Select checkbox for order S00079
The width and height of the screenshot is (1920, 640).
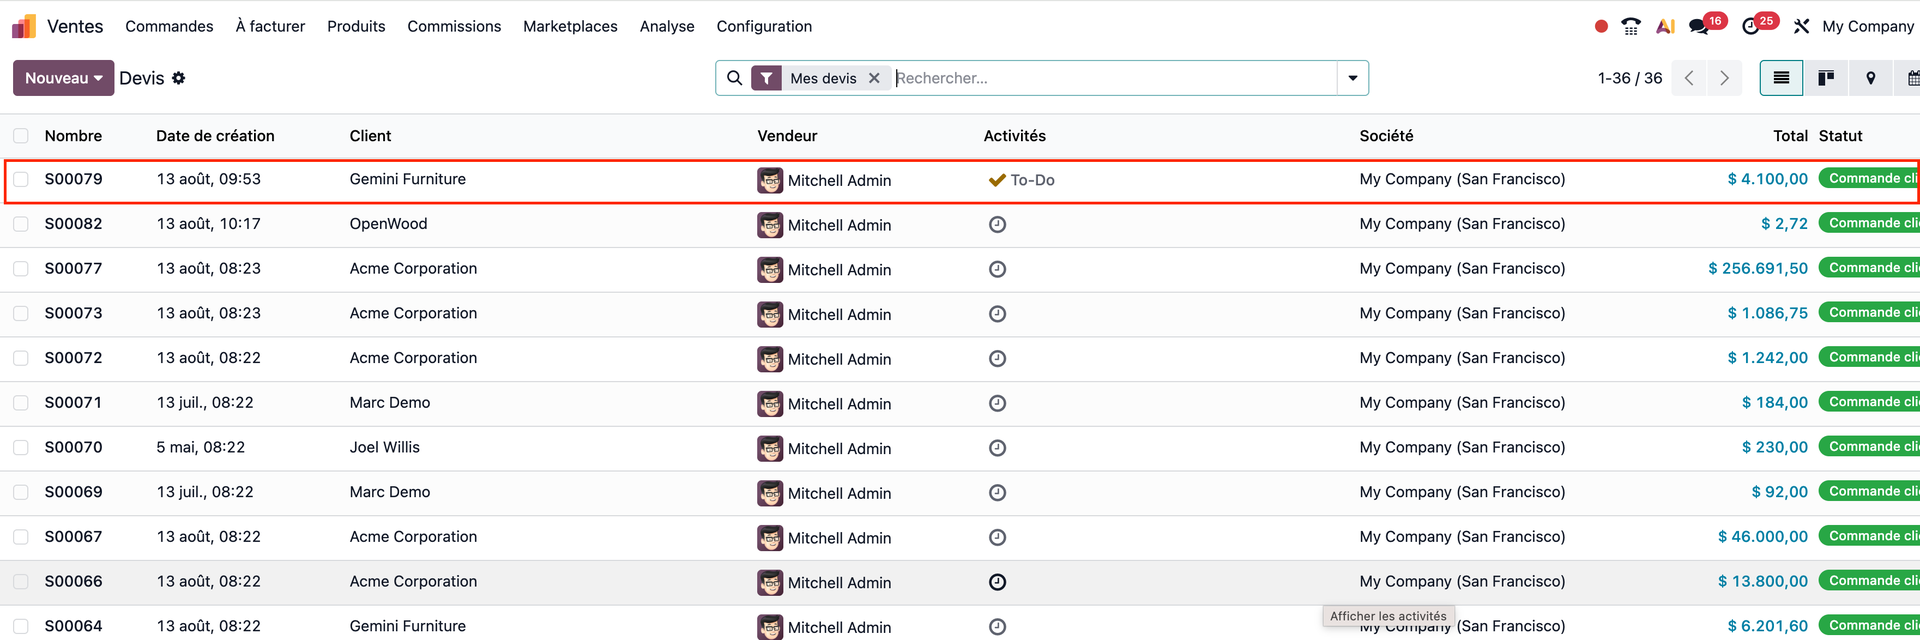pos(21,180)
